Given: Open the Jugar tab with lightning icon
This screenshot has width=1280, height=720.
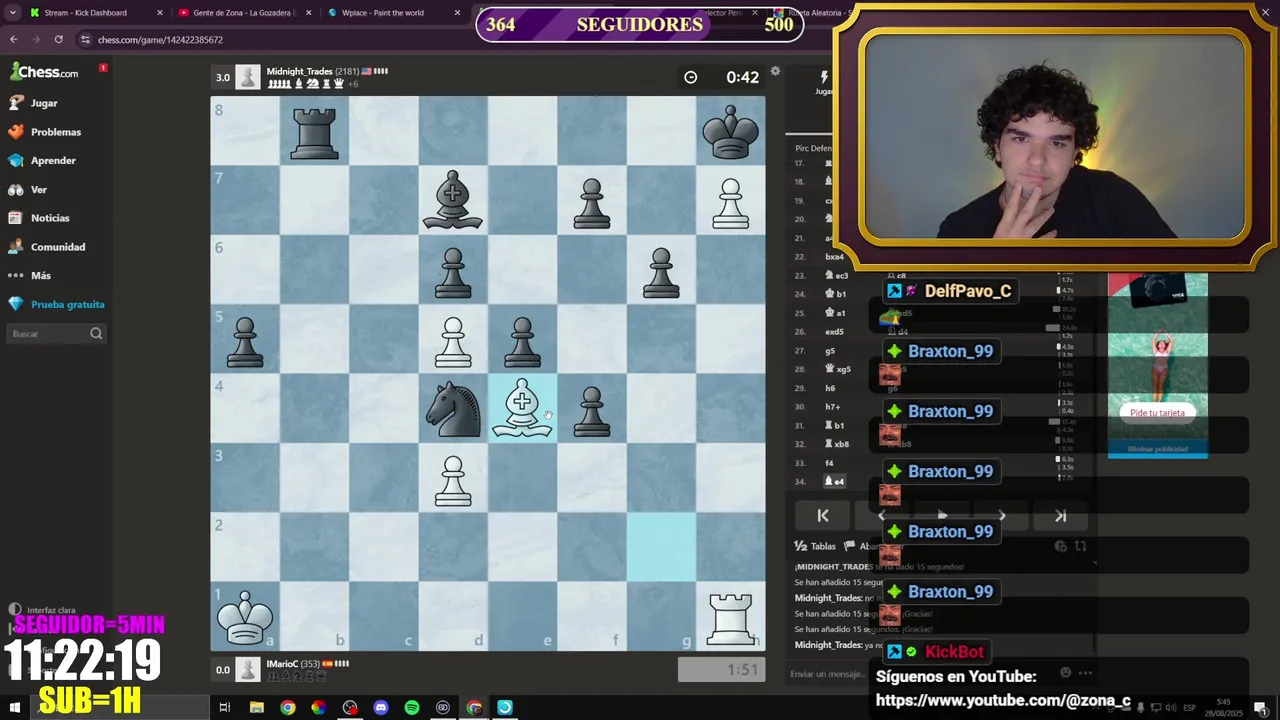Looking at the screenshot, I should point(824,82).
